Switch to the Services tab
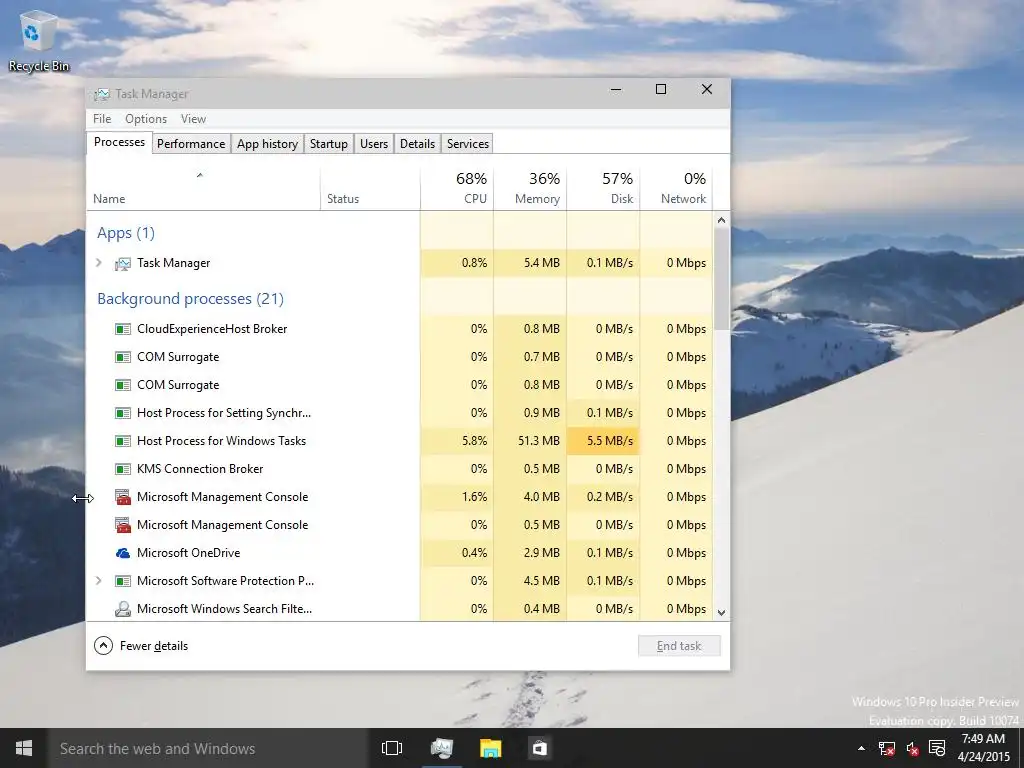1024x768 pixels. click(468, 144)
